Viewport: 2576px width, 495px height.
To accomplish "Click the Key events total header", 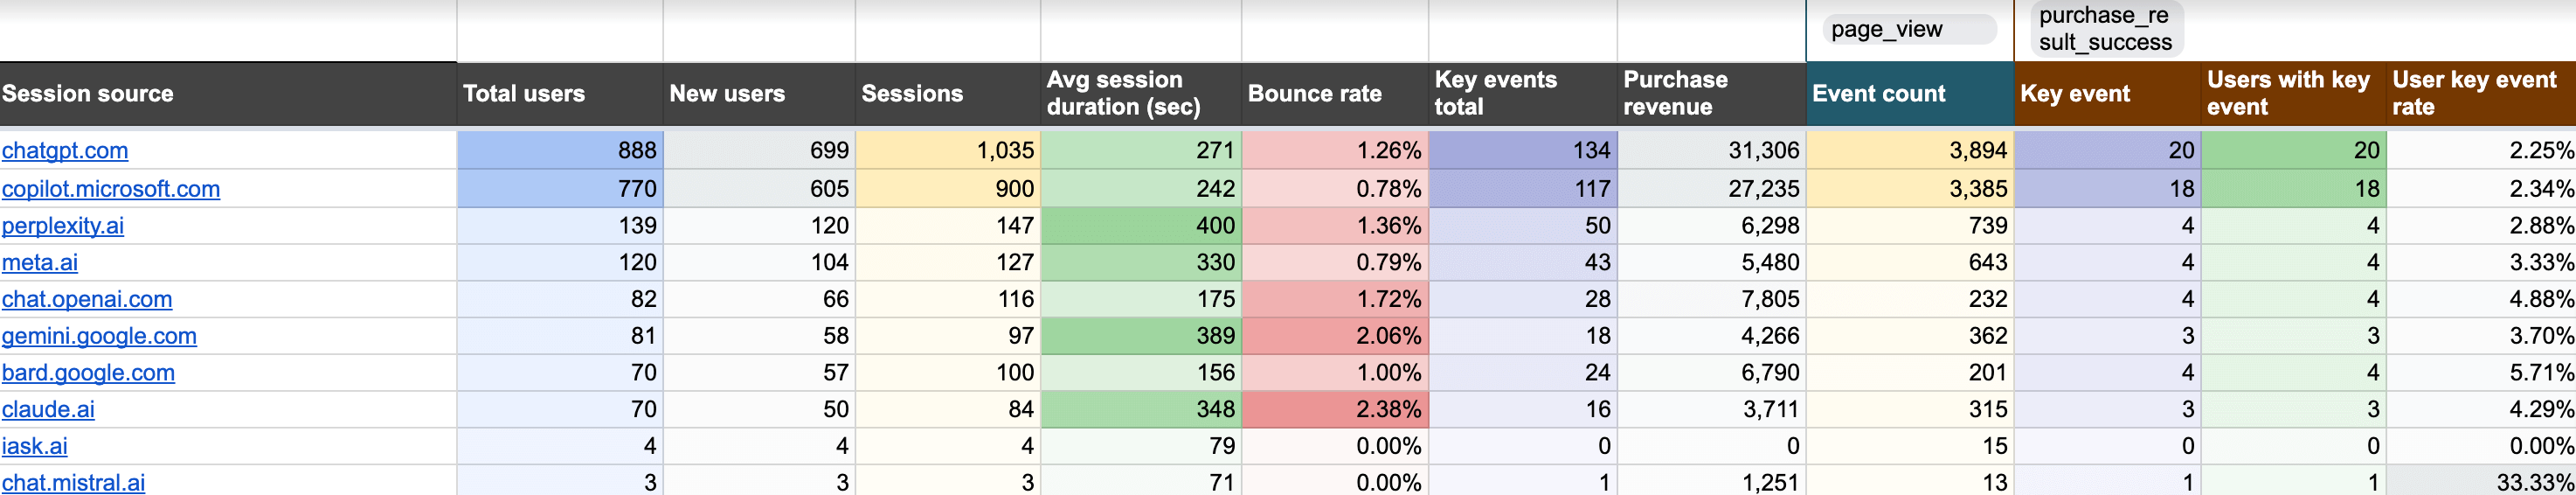I will pos(1523,94).
